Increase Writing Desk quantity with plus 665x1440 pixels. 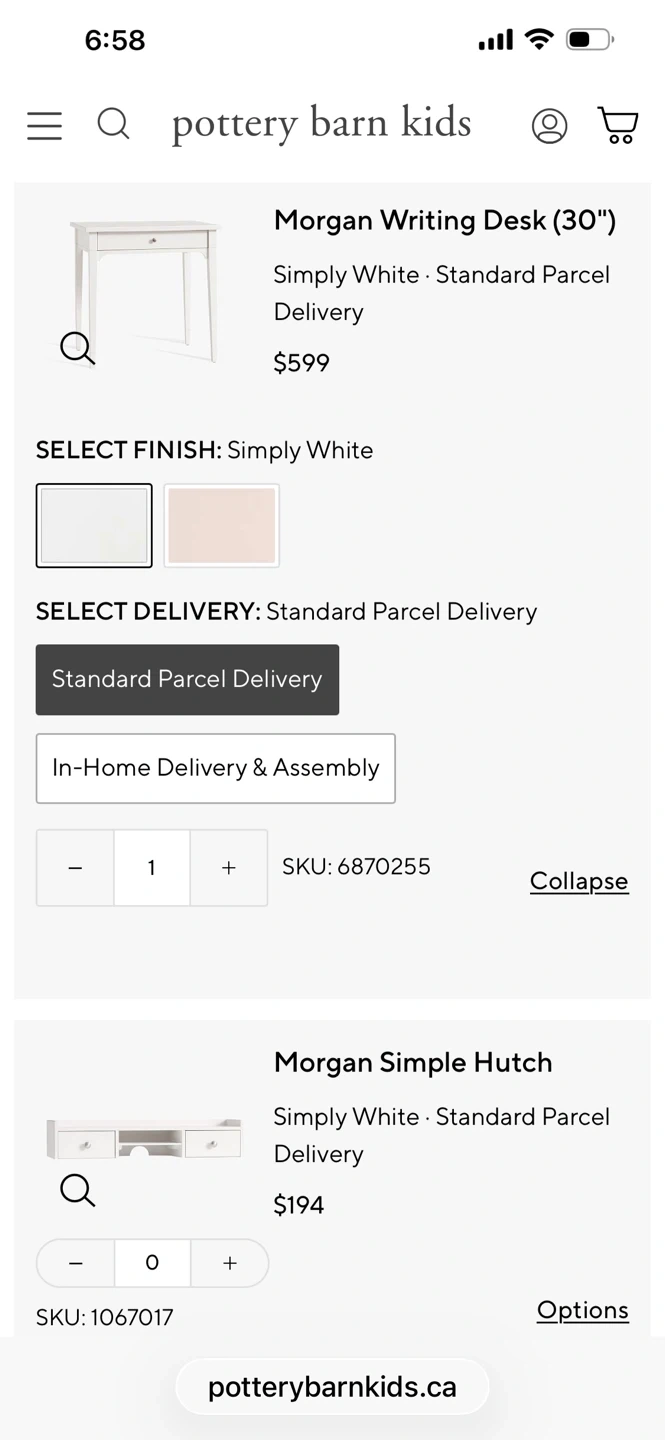[228, 868]
